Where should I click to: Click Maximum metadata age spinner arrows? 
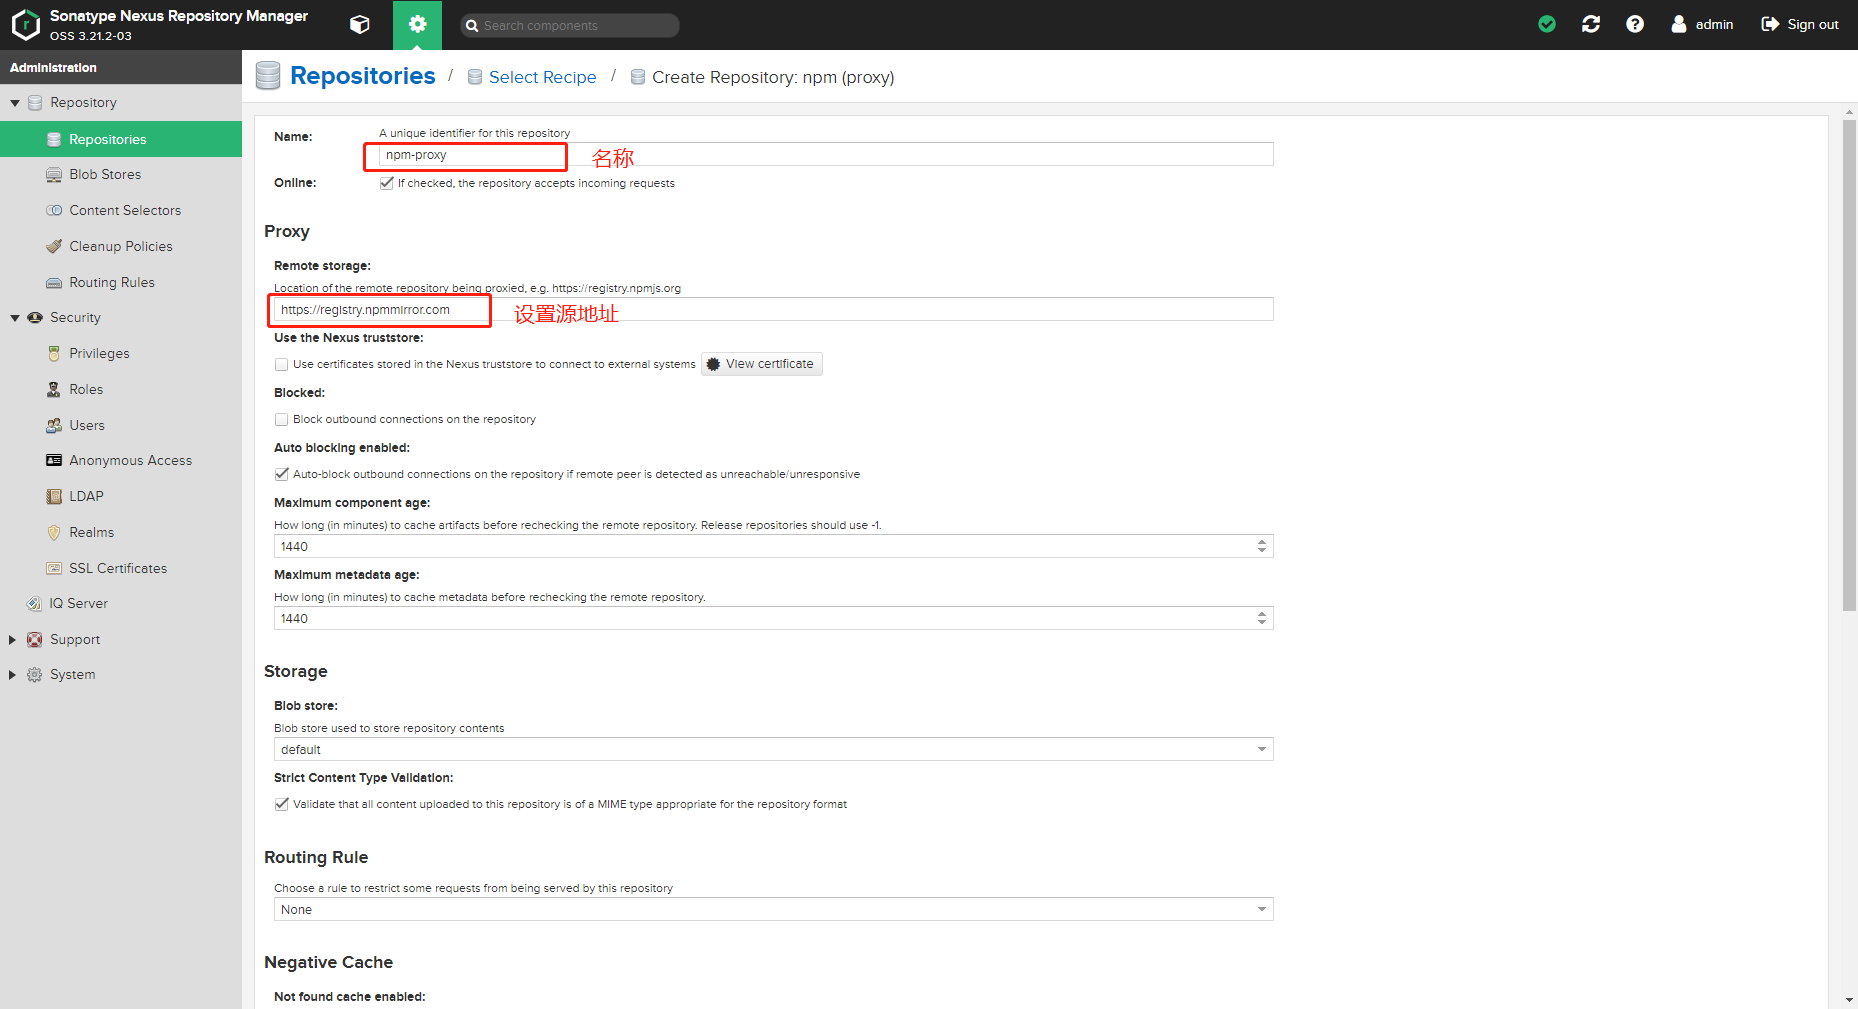tap(1262, 619)
